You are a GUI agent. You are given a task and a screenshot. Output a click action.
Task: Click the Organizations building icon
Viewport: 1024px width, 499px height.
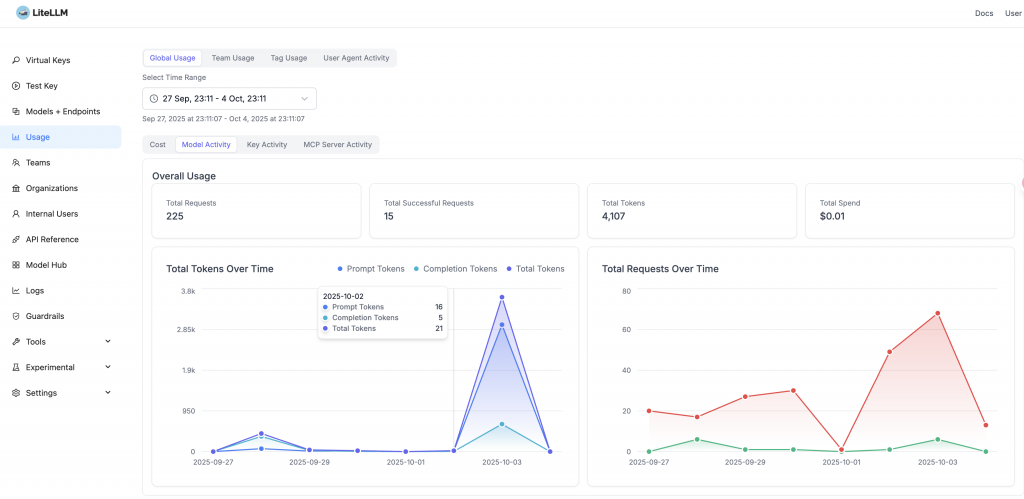(x=16, y=188)
